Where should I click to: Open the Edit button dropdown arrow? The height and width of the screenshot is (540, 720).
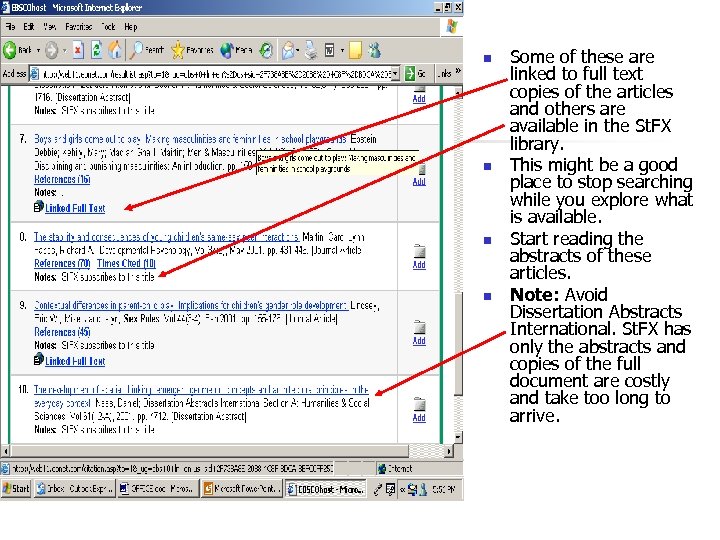pyautogui.click(x=342, y=51)
